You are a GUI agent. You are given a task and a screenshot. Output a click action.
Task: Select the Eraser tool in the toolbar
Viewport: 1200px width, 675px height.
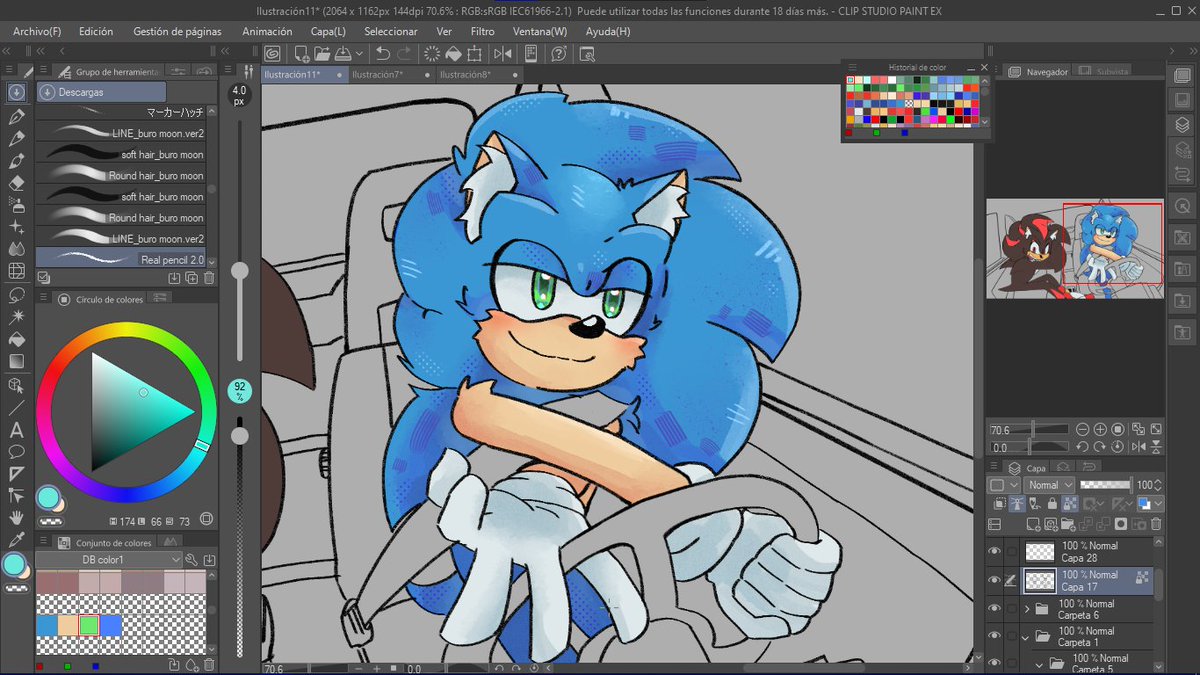pyautogui.click(x=16, y=183)
